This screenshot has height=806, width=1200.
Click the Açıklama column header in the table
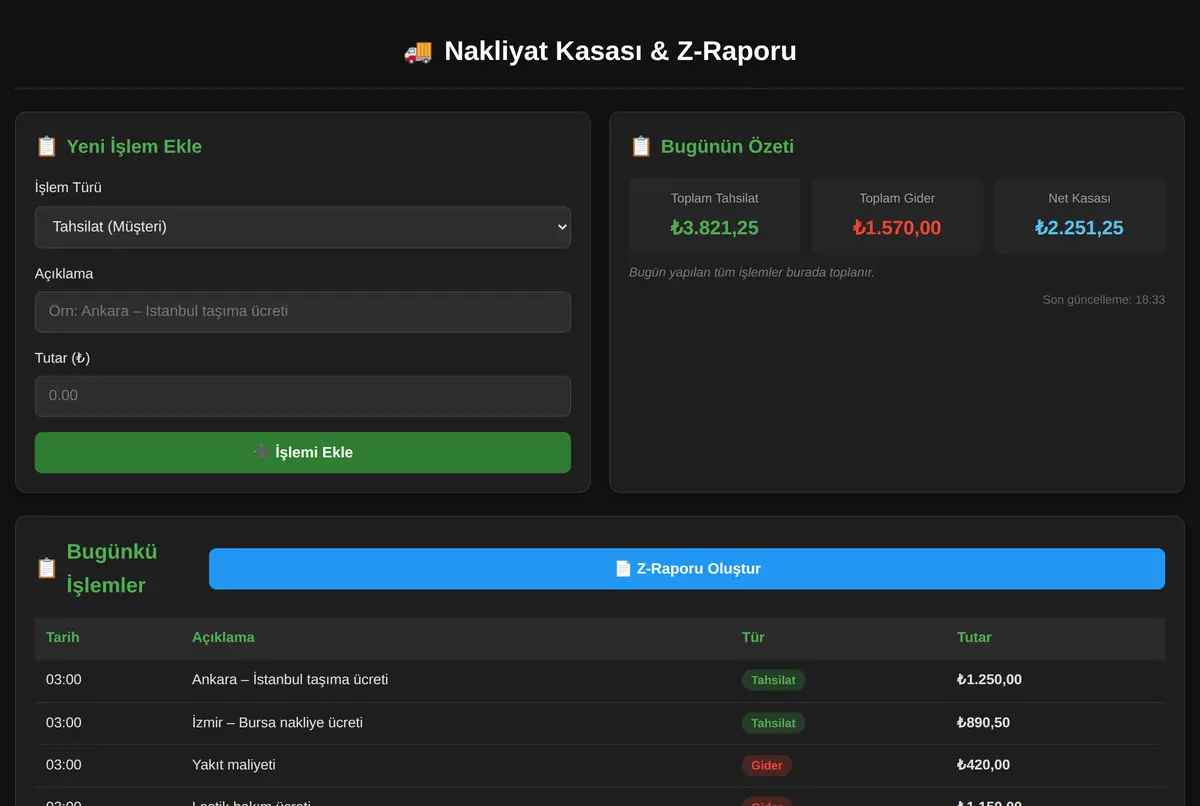click(x=223, y=637)
